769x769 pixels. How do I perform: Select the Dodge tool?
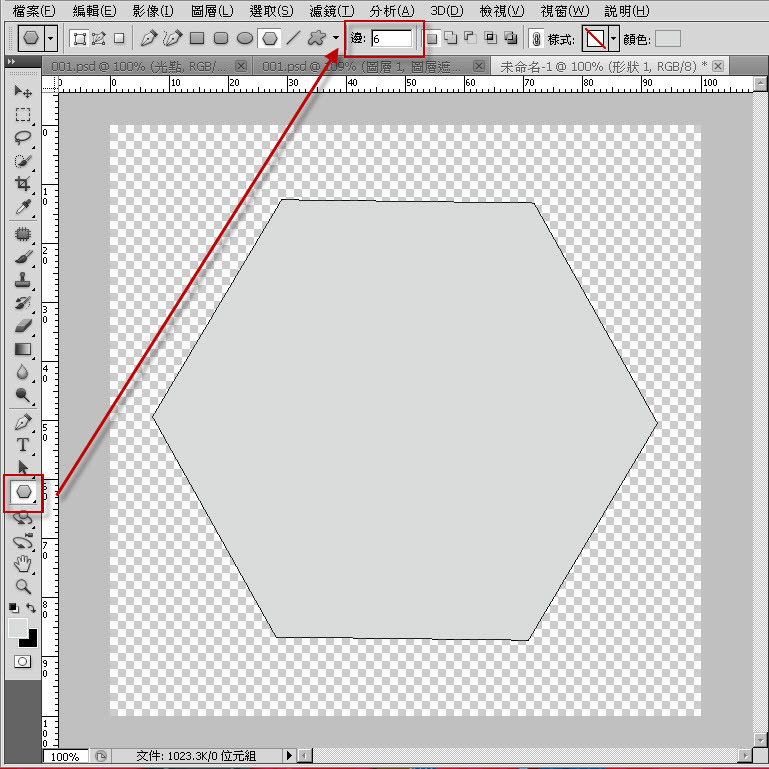(23, 395)
